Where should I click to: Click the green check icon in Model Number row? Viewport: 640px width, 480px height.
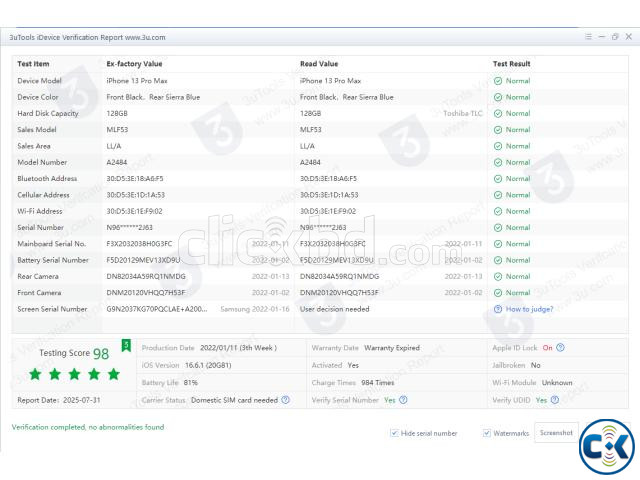click(498, 162)
